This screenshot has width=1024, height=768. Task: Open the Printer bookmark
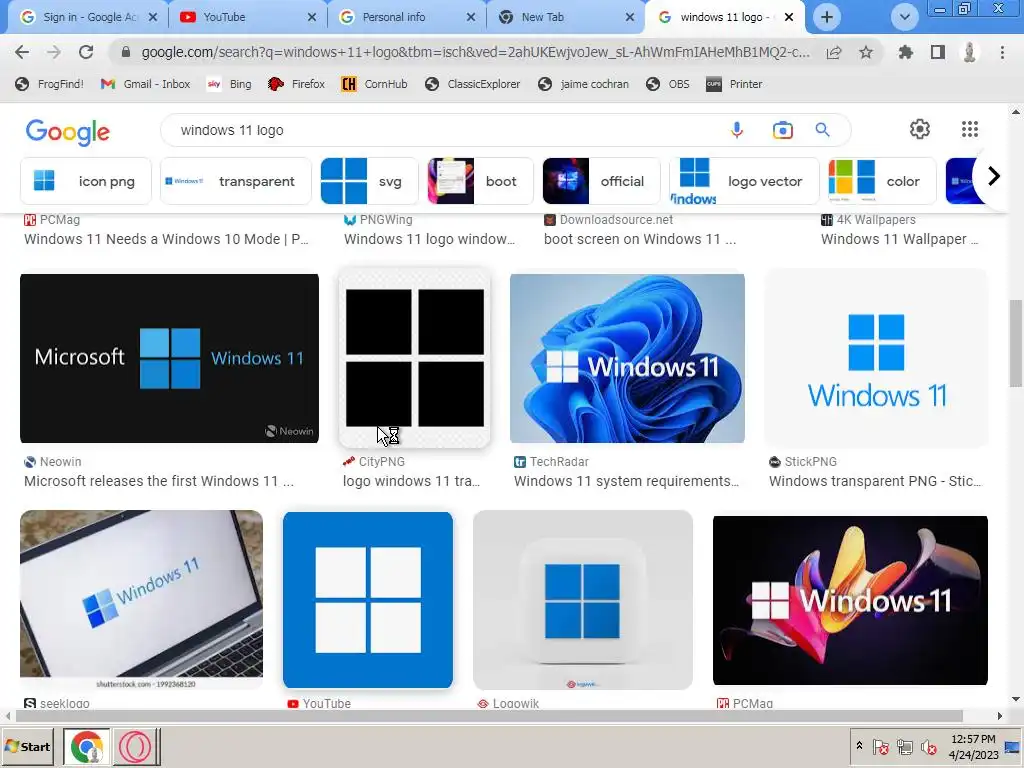[734, 84]
